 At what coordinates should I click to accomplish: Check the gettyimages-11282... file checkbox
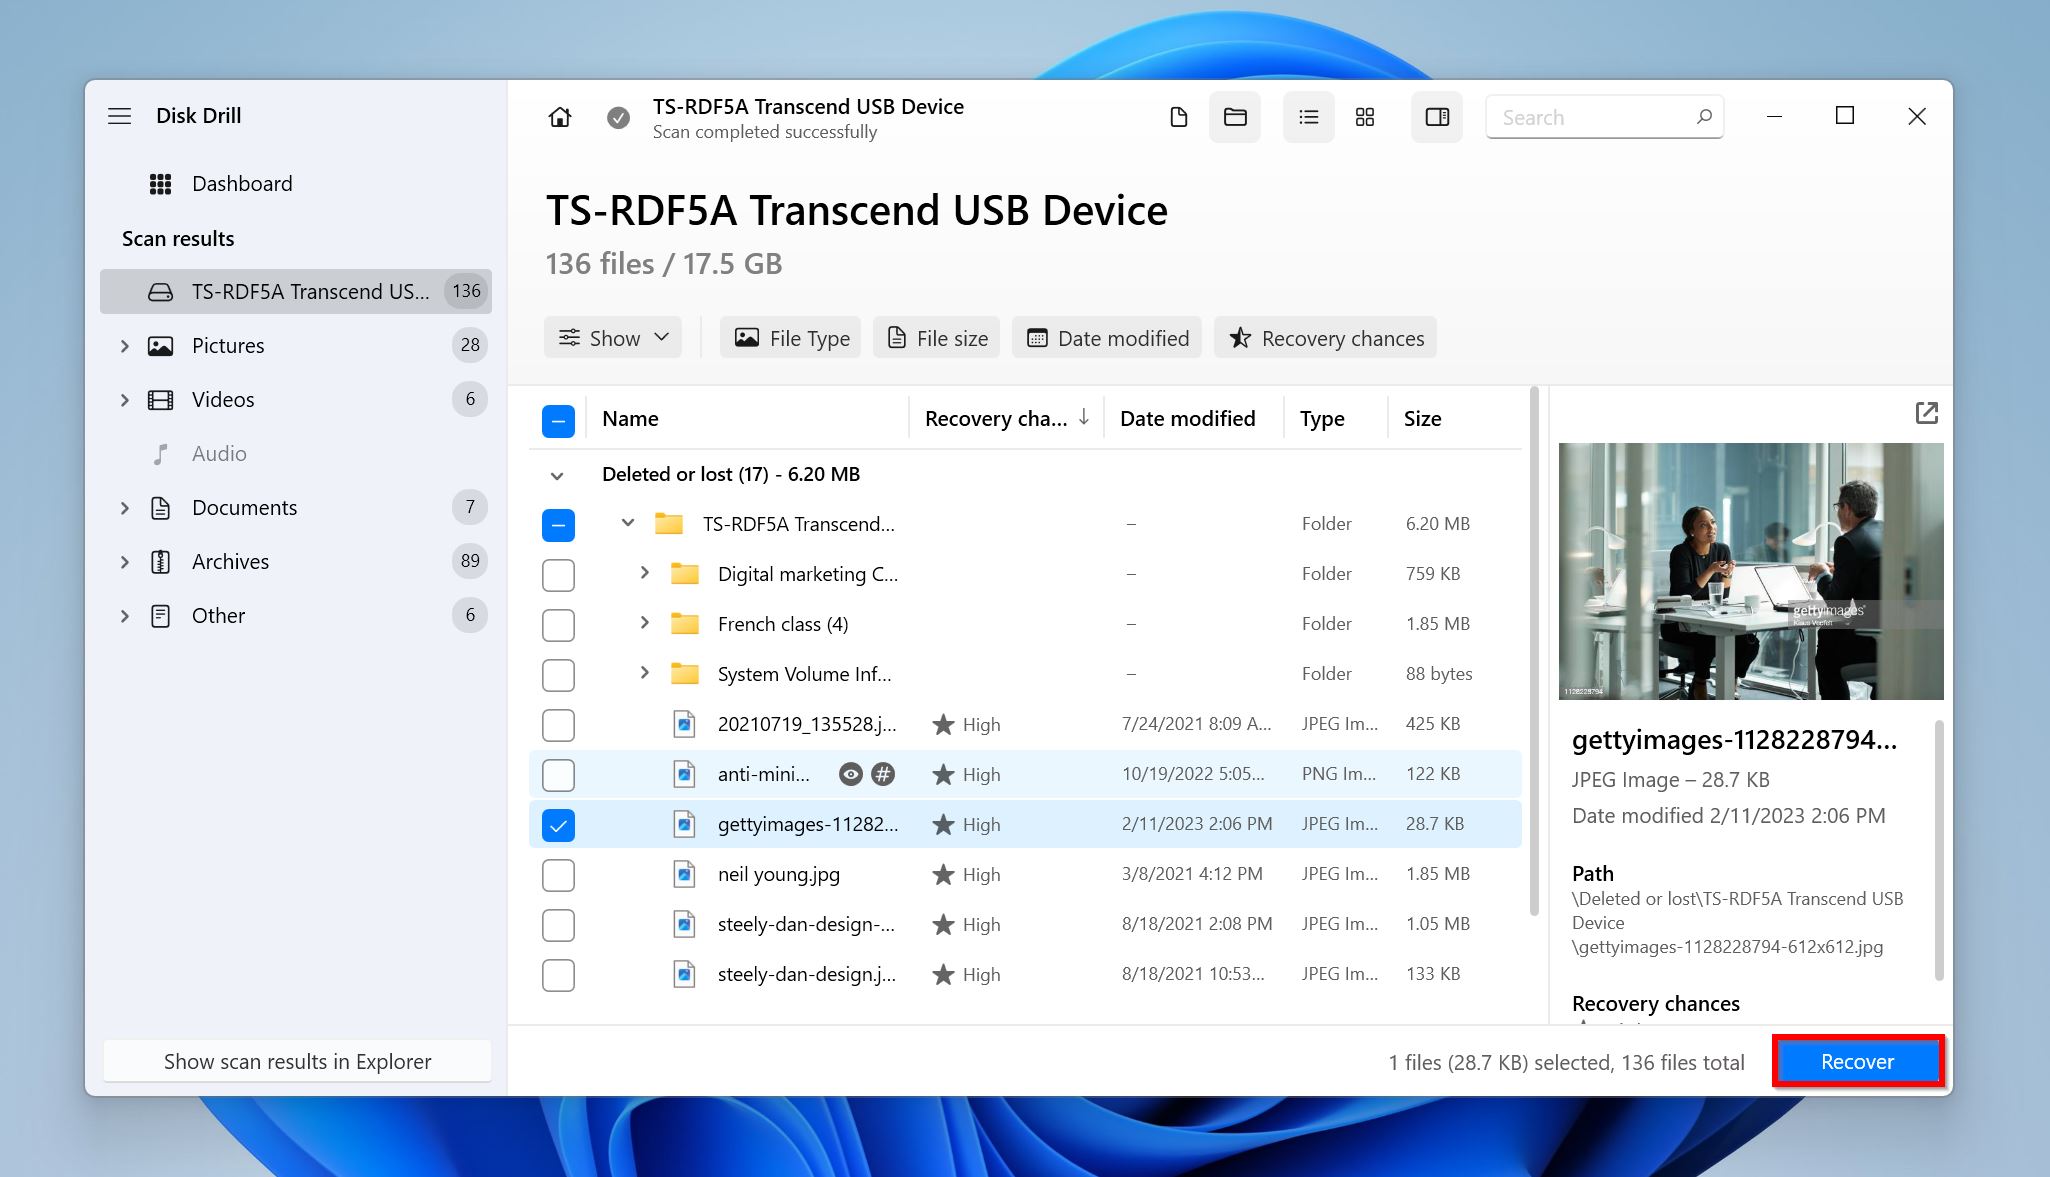coord(559,824)
